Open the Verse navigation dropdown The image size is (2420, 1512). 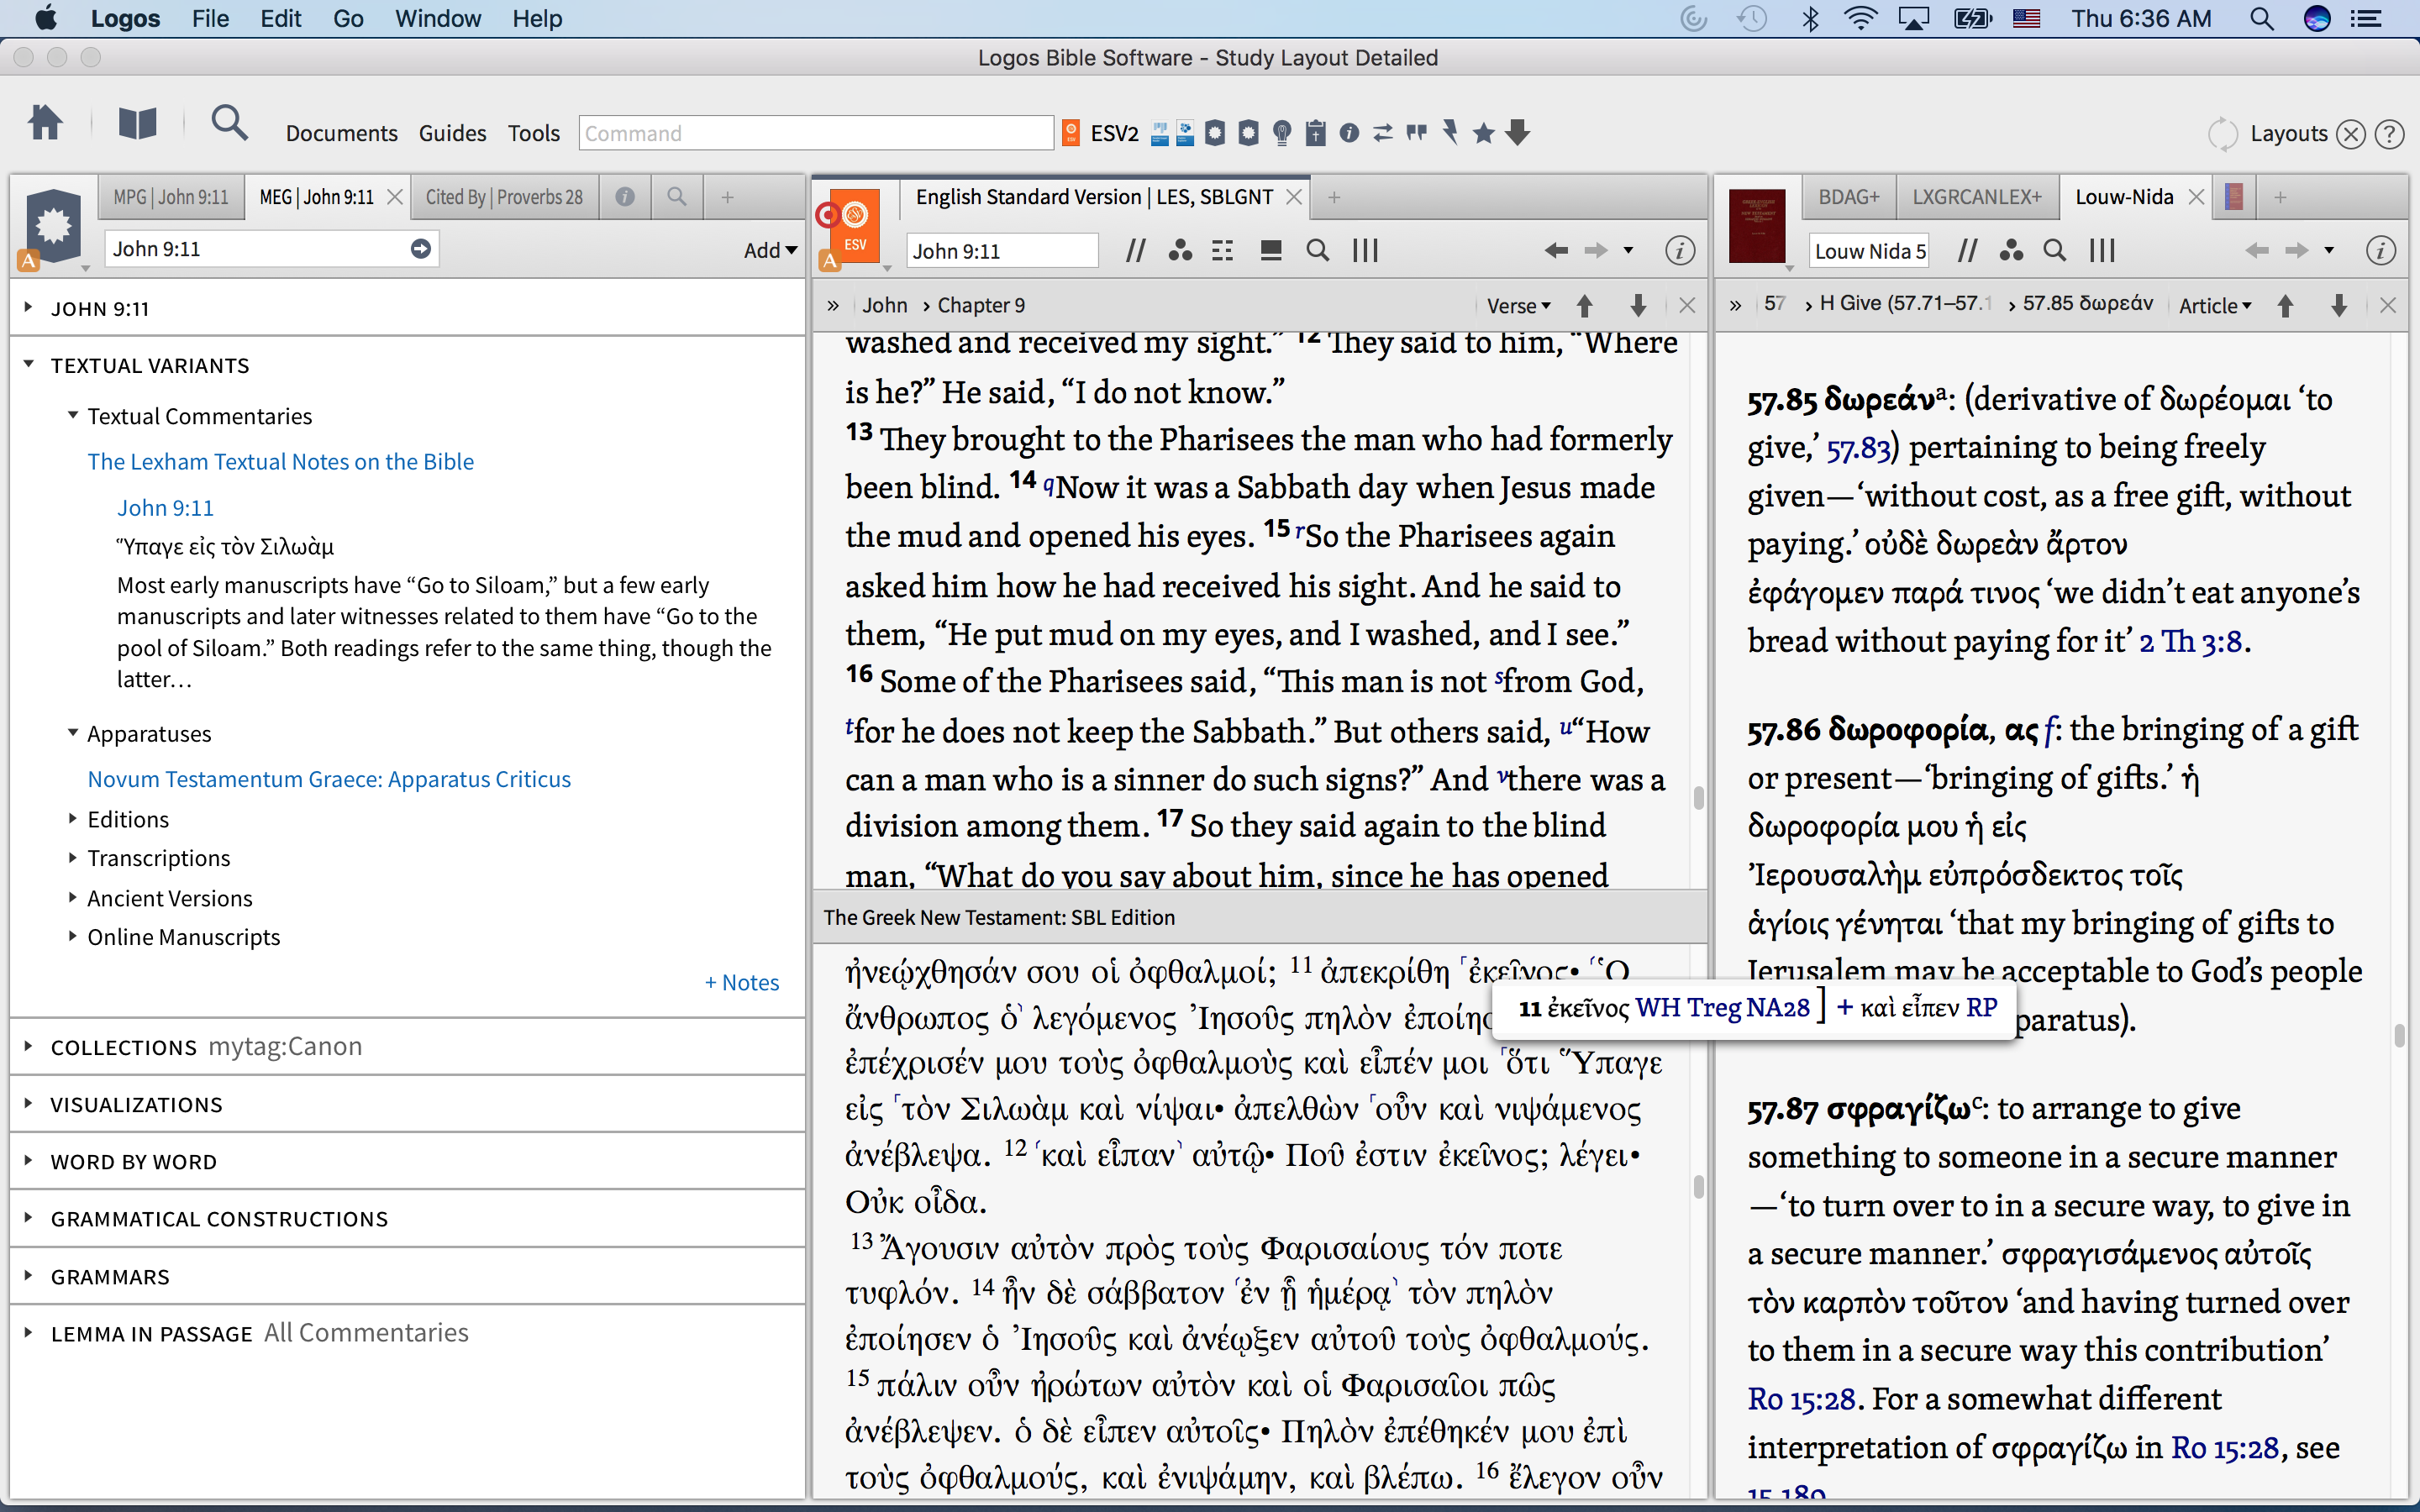pyautogui.click(x=1518, y=306)
